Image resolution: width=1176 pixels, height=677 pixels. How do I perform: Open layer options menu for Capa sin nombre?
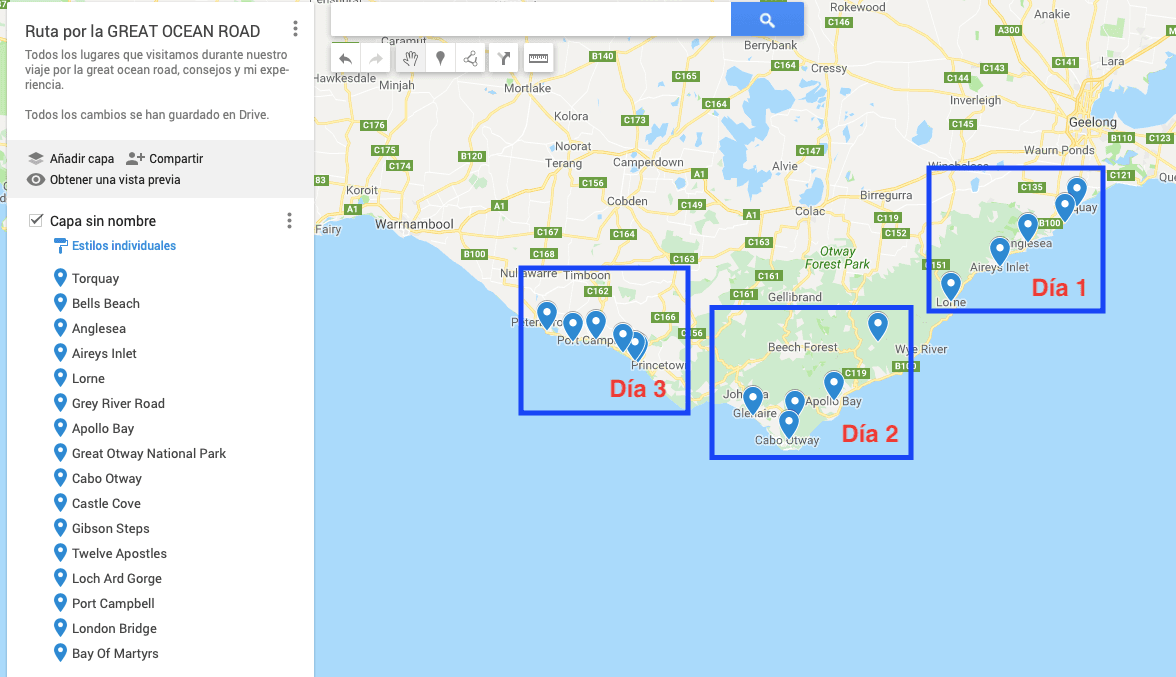290,220
